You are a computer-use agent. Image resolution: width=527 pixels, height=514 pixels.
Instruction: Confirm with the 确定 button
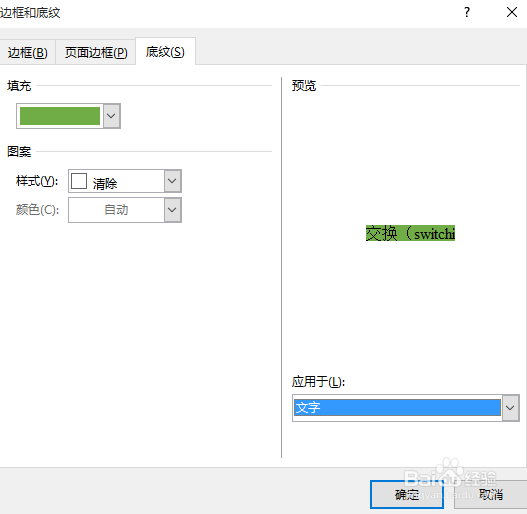coord(407,494)
